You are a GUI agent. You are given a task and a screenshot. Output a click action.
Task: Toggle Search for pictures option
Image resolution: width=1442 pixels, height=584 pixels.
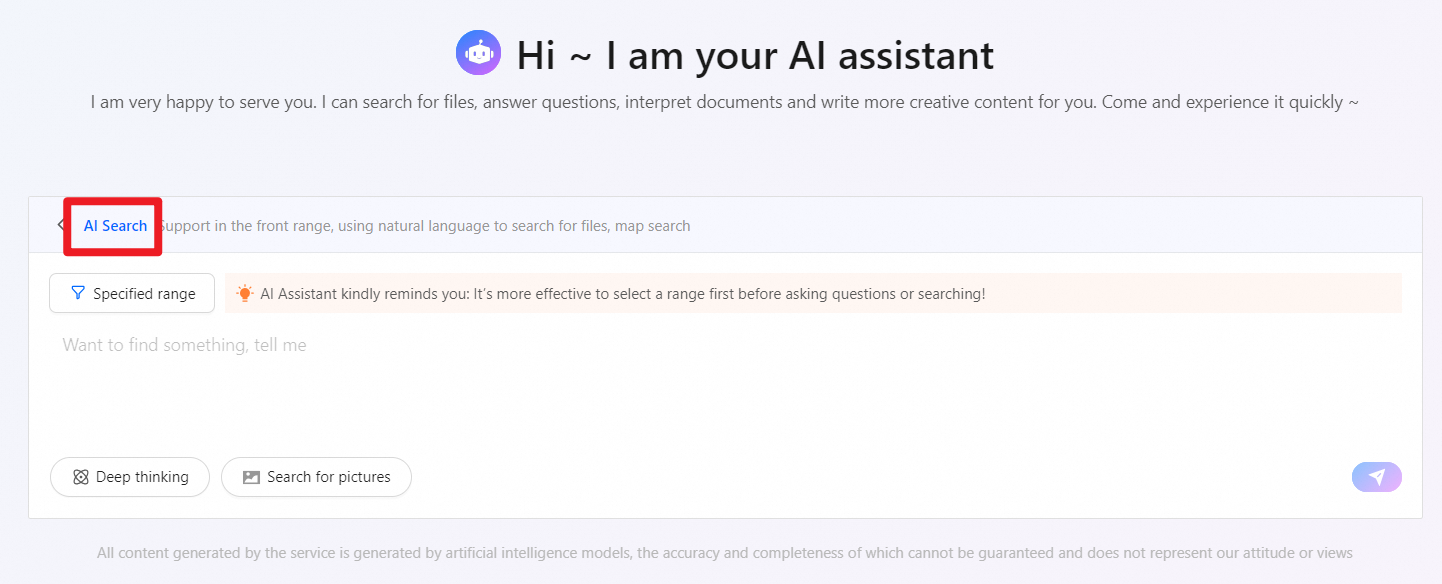316,477
